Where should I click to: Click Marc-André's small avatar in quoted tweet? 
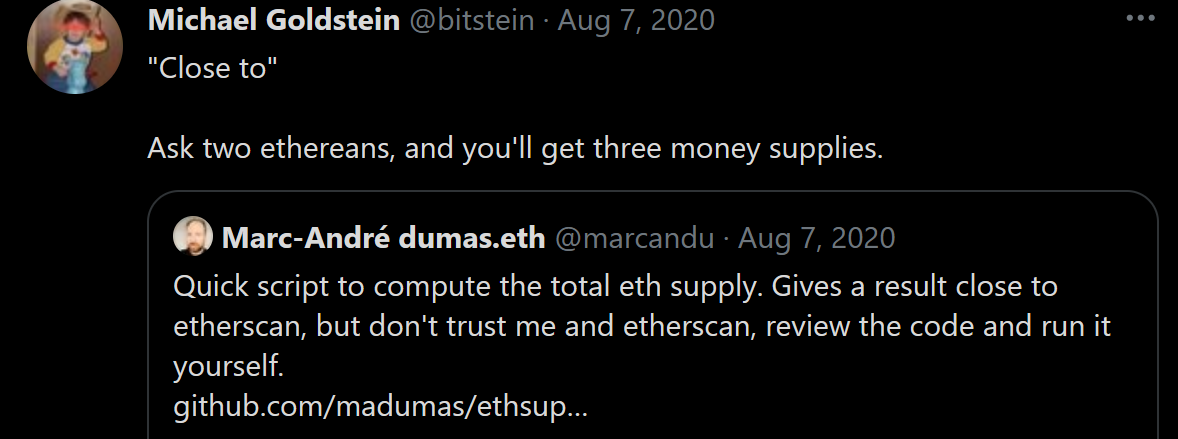click(192, 237)
